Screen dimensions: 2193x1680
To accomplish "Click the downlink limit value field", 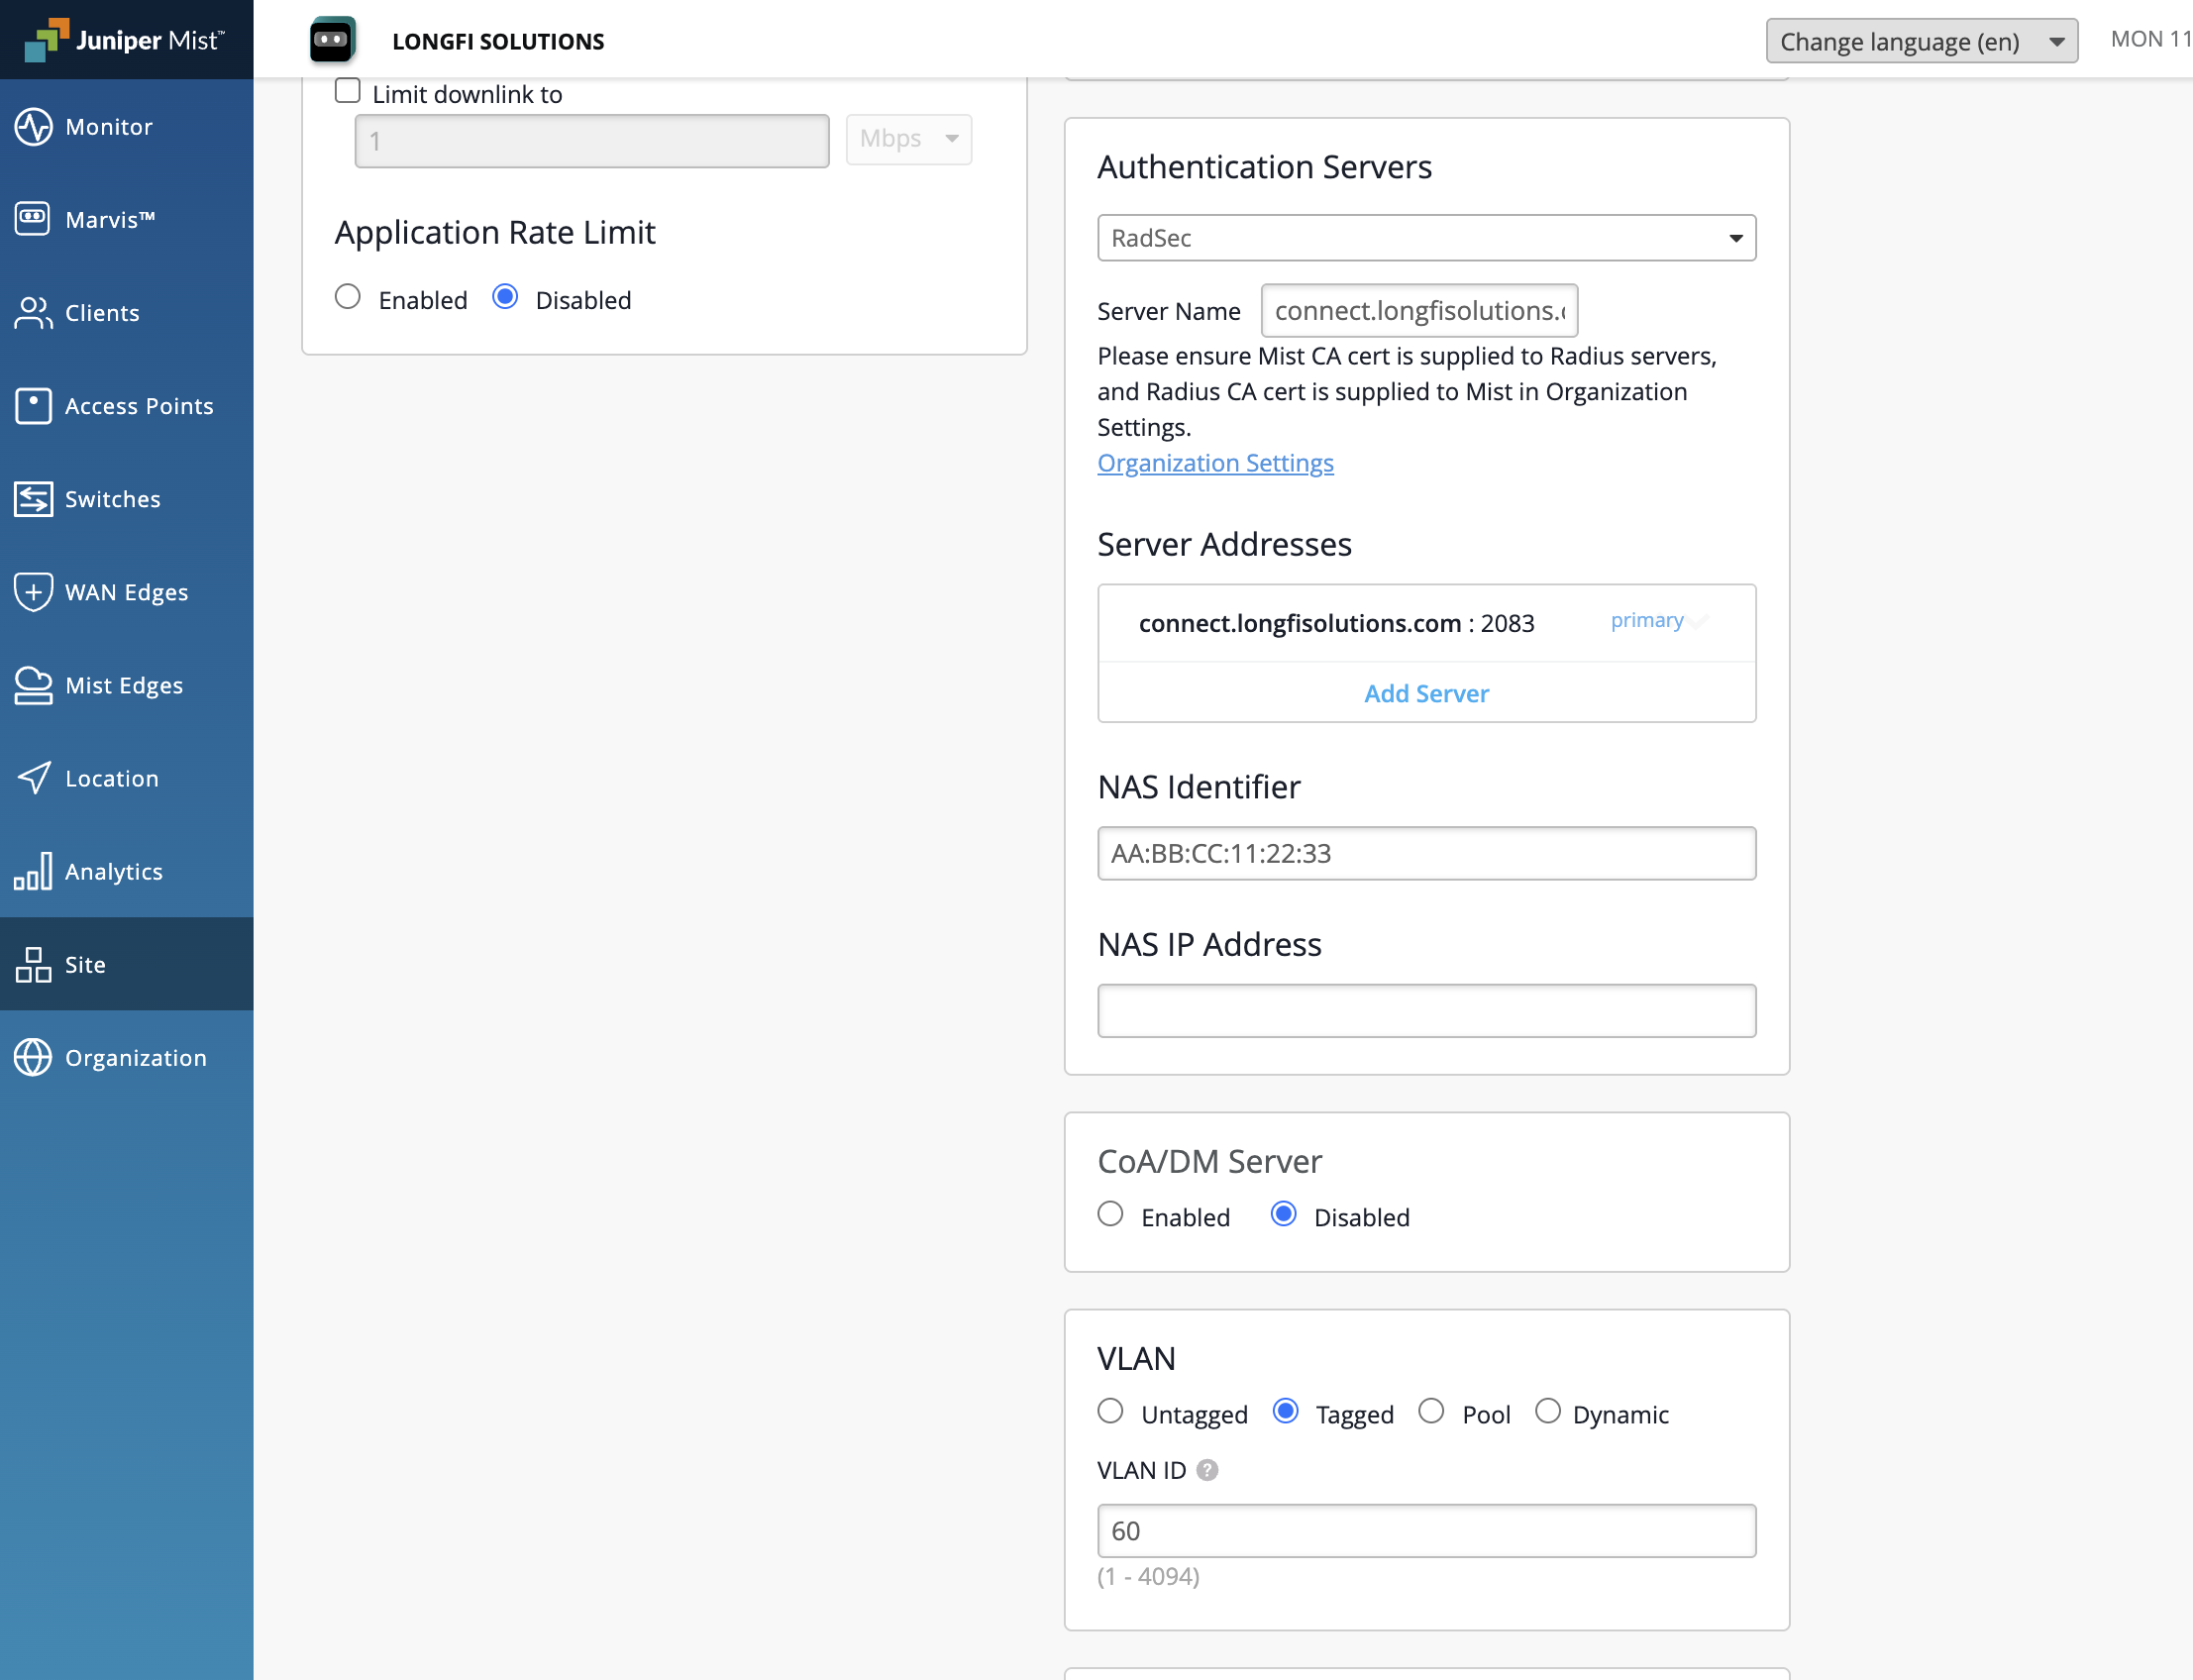I will [592, 141].
